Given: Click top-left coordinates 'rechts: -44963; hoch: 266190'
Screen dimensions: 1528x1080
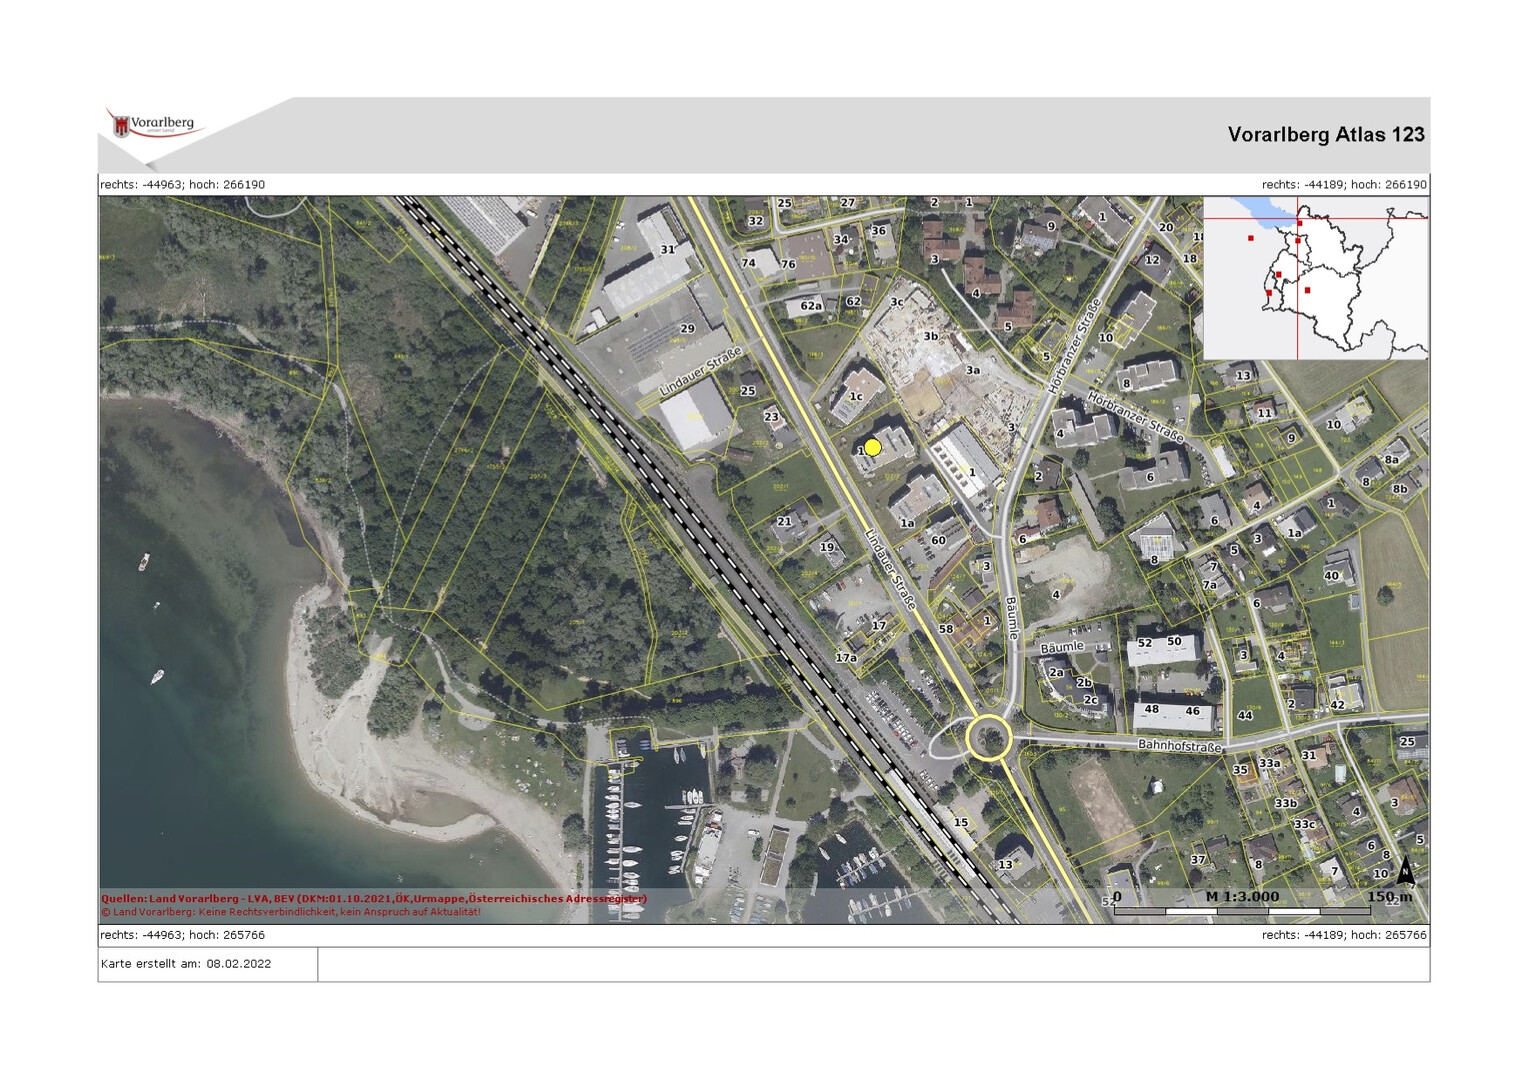Looking at the screenshot, I should pyautogui.click(x=183, y=185).
